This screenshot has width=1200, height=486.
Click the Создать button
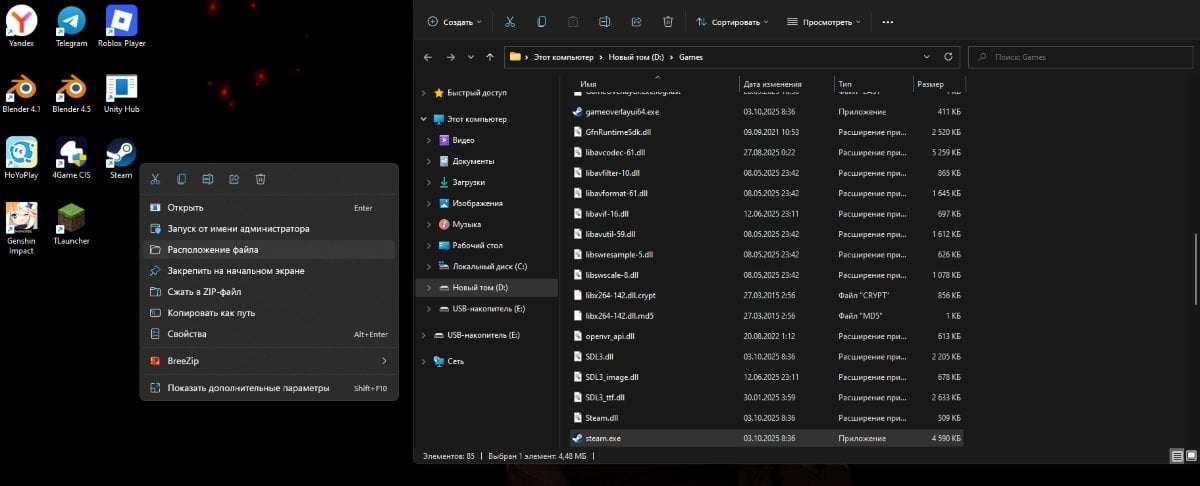[453, 21]
